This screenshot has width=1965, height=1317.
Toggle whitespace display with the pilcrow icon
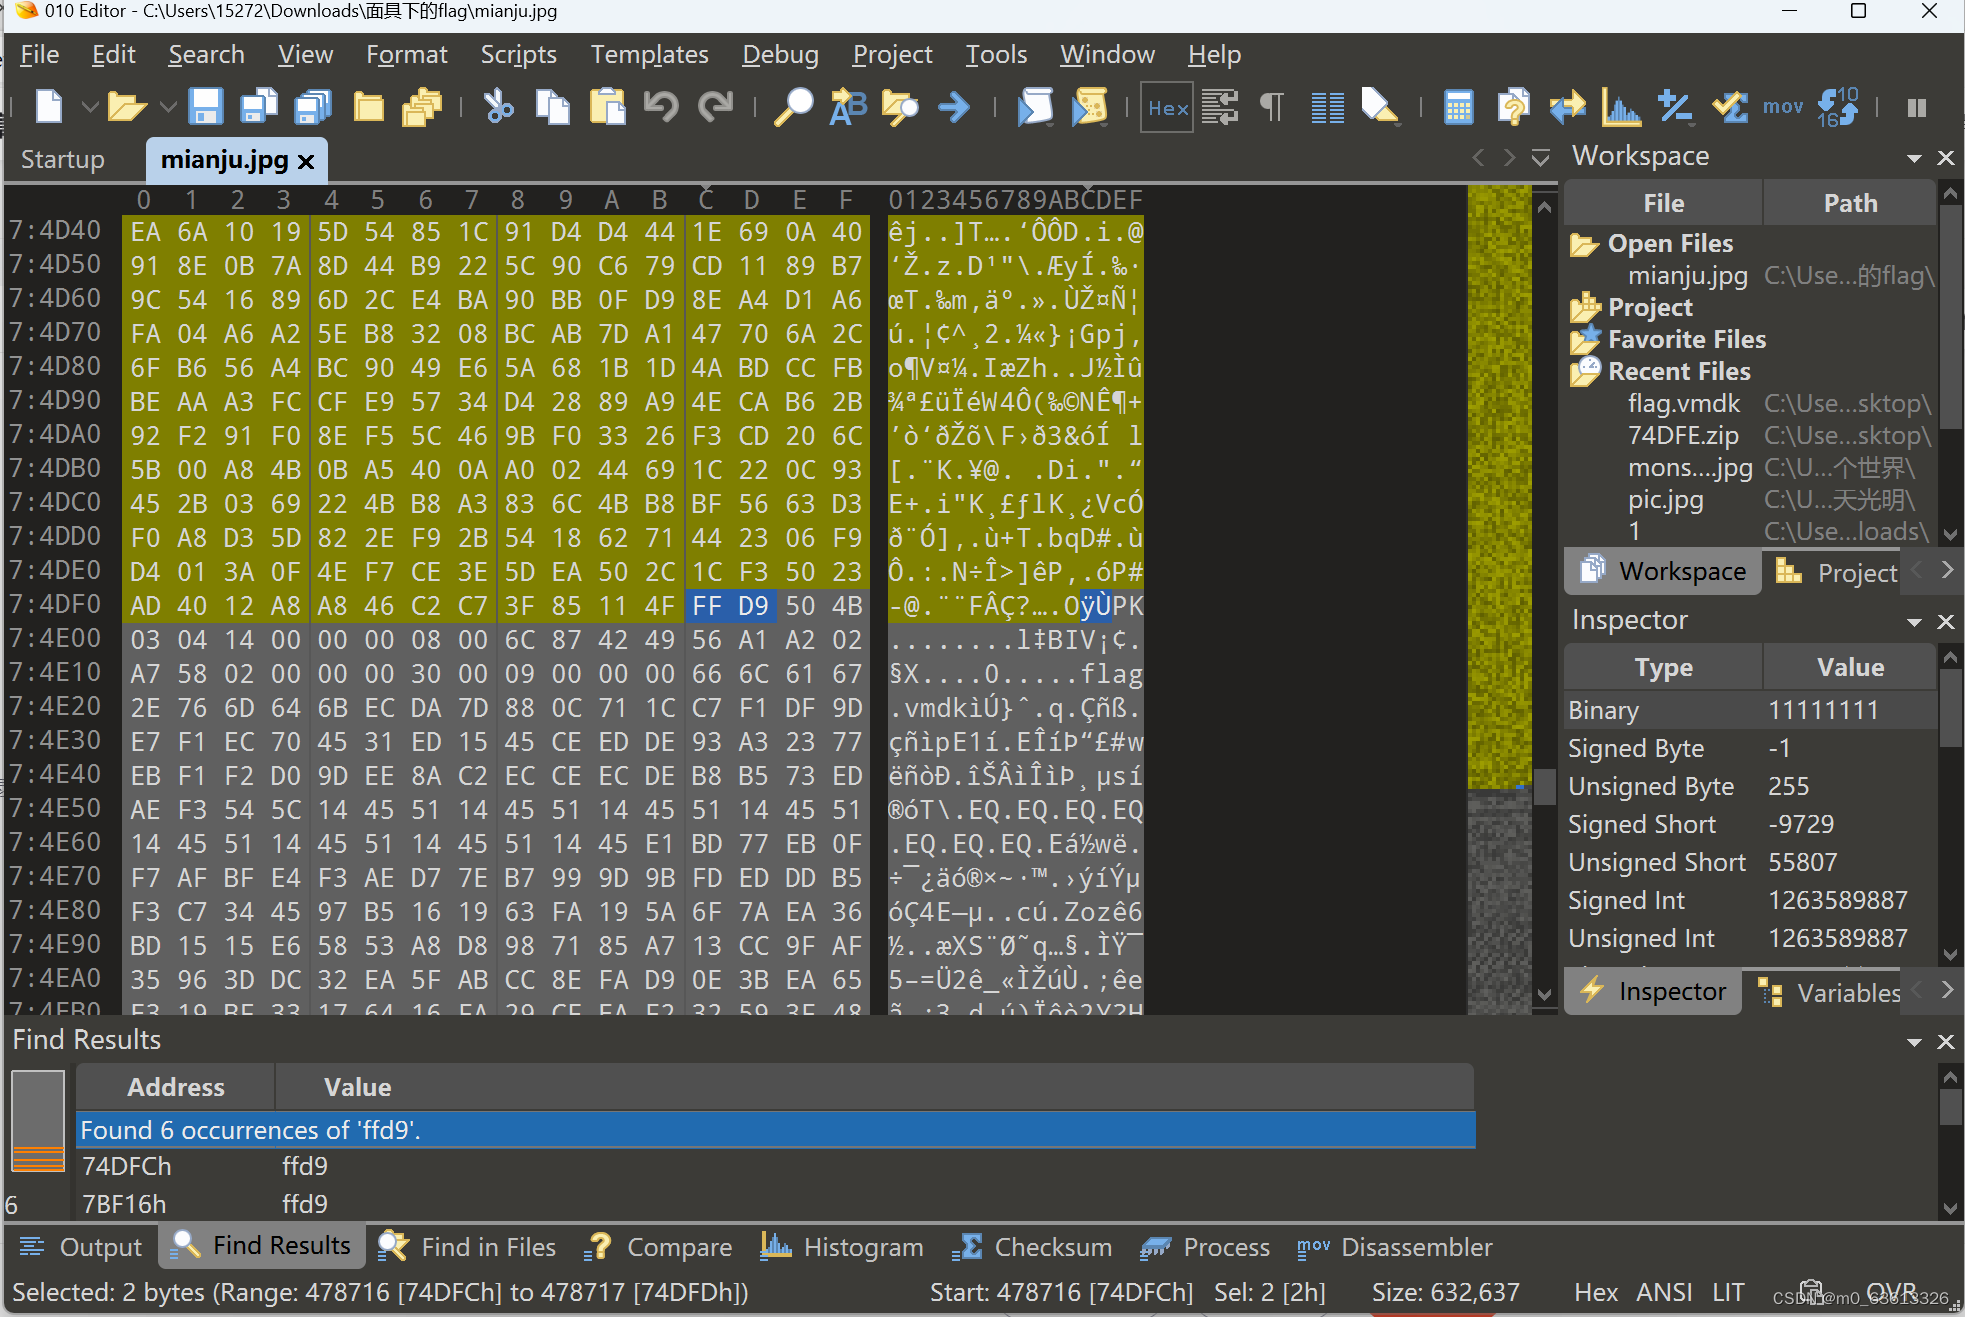coord(1270,107)
